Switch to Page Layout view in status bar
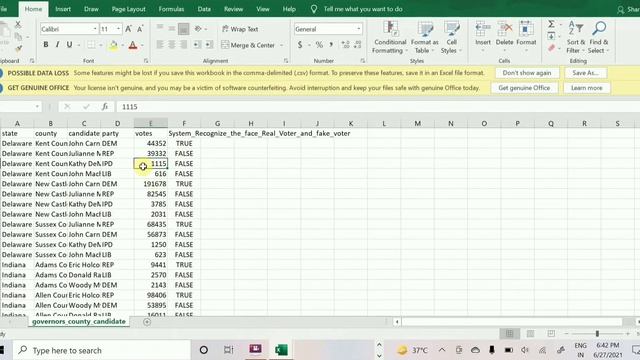The height and width of the screenshot is (360, 640). tap(530, 334)
